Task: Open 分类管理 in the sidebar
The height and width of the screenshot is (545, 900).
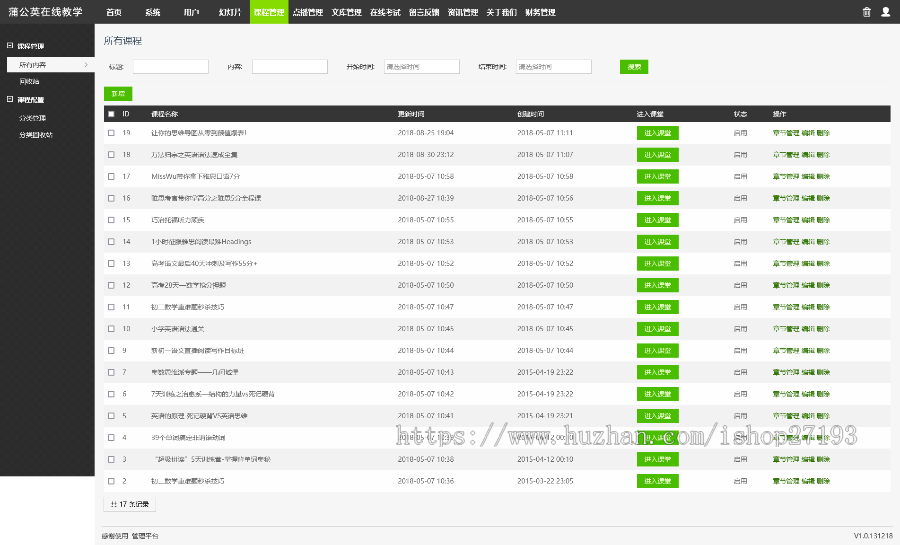Action: 32,118
